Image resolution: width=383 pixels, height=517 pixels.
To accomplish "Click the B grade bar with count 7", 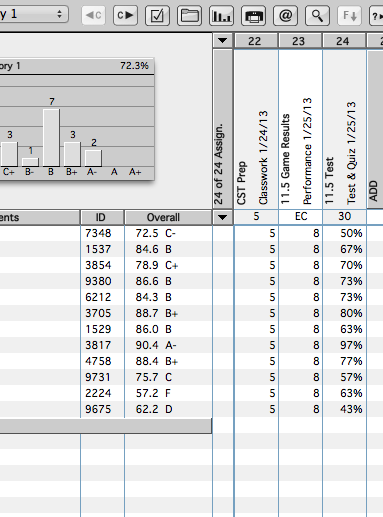I will (x=51, y=138).
